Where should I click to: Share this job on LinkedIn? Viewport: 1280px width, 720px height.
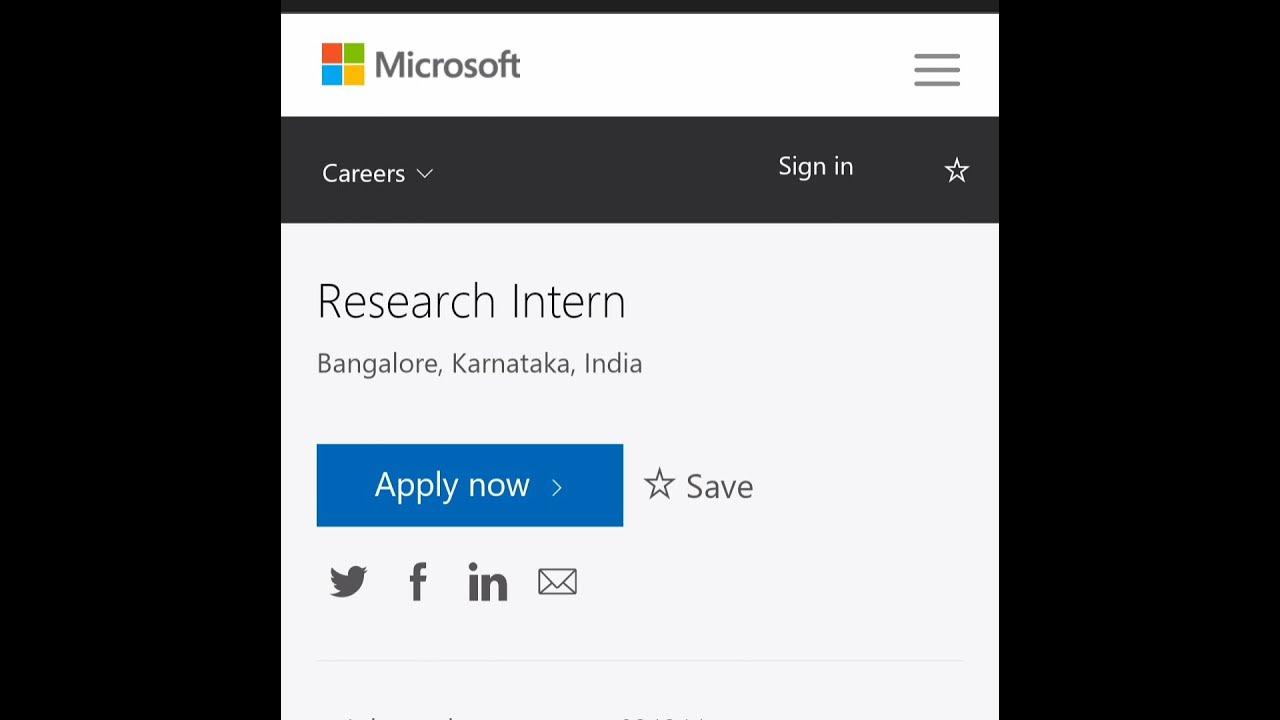point(488,582)
